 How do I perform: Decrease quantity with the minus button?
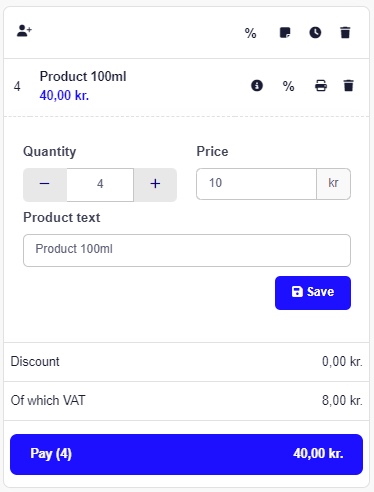45,185
